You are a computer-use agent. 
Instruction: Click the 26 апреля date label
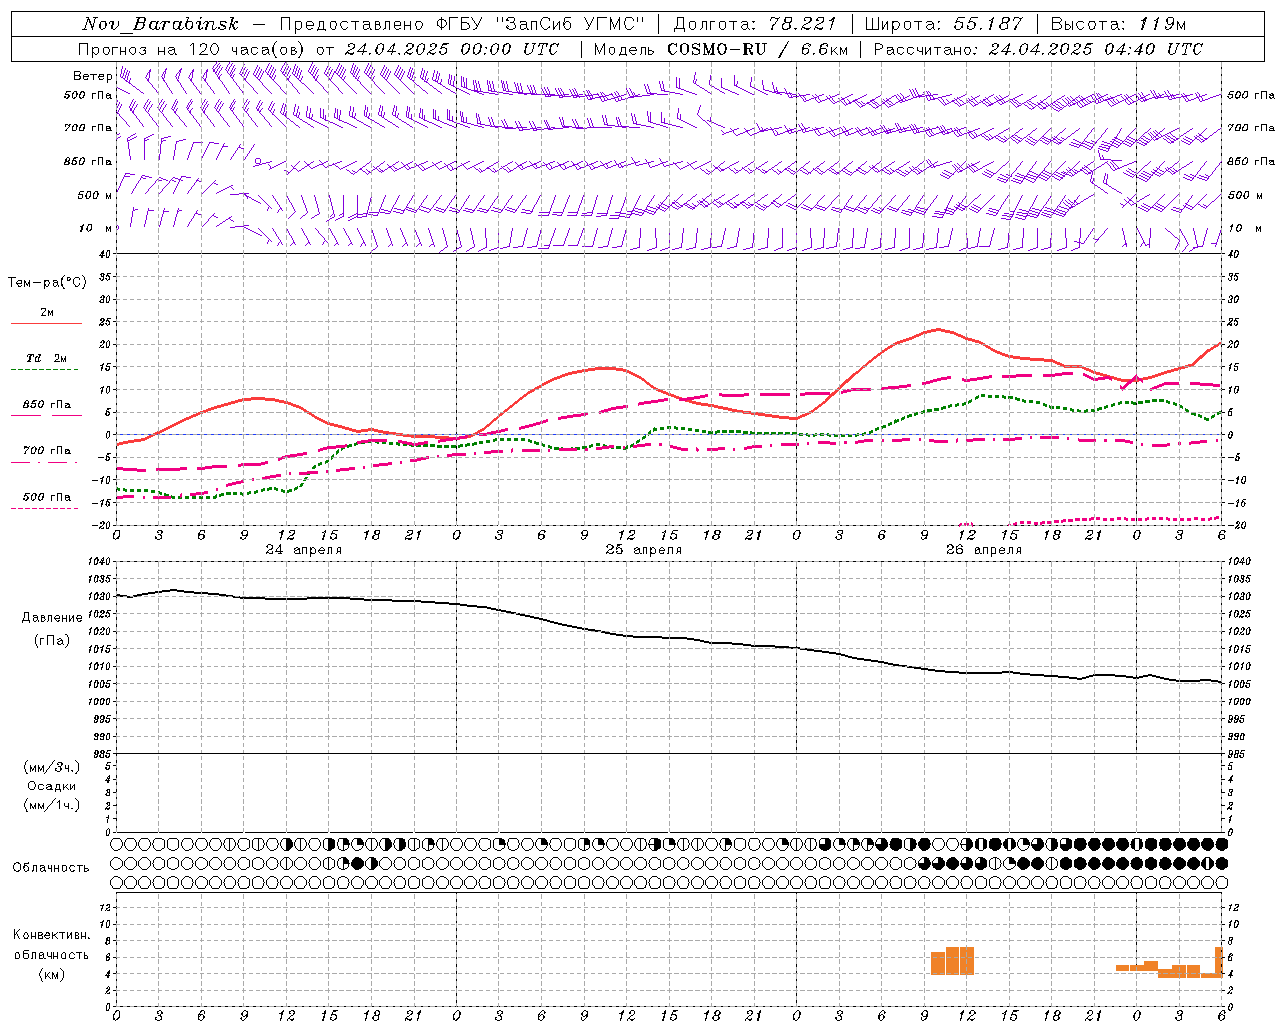click(983, 550)
